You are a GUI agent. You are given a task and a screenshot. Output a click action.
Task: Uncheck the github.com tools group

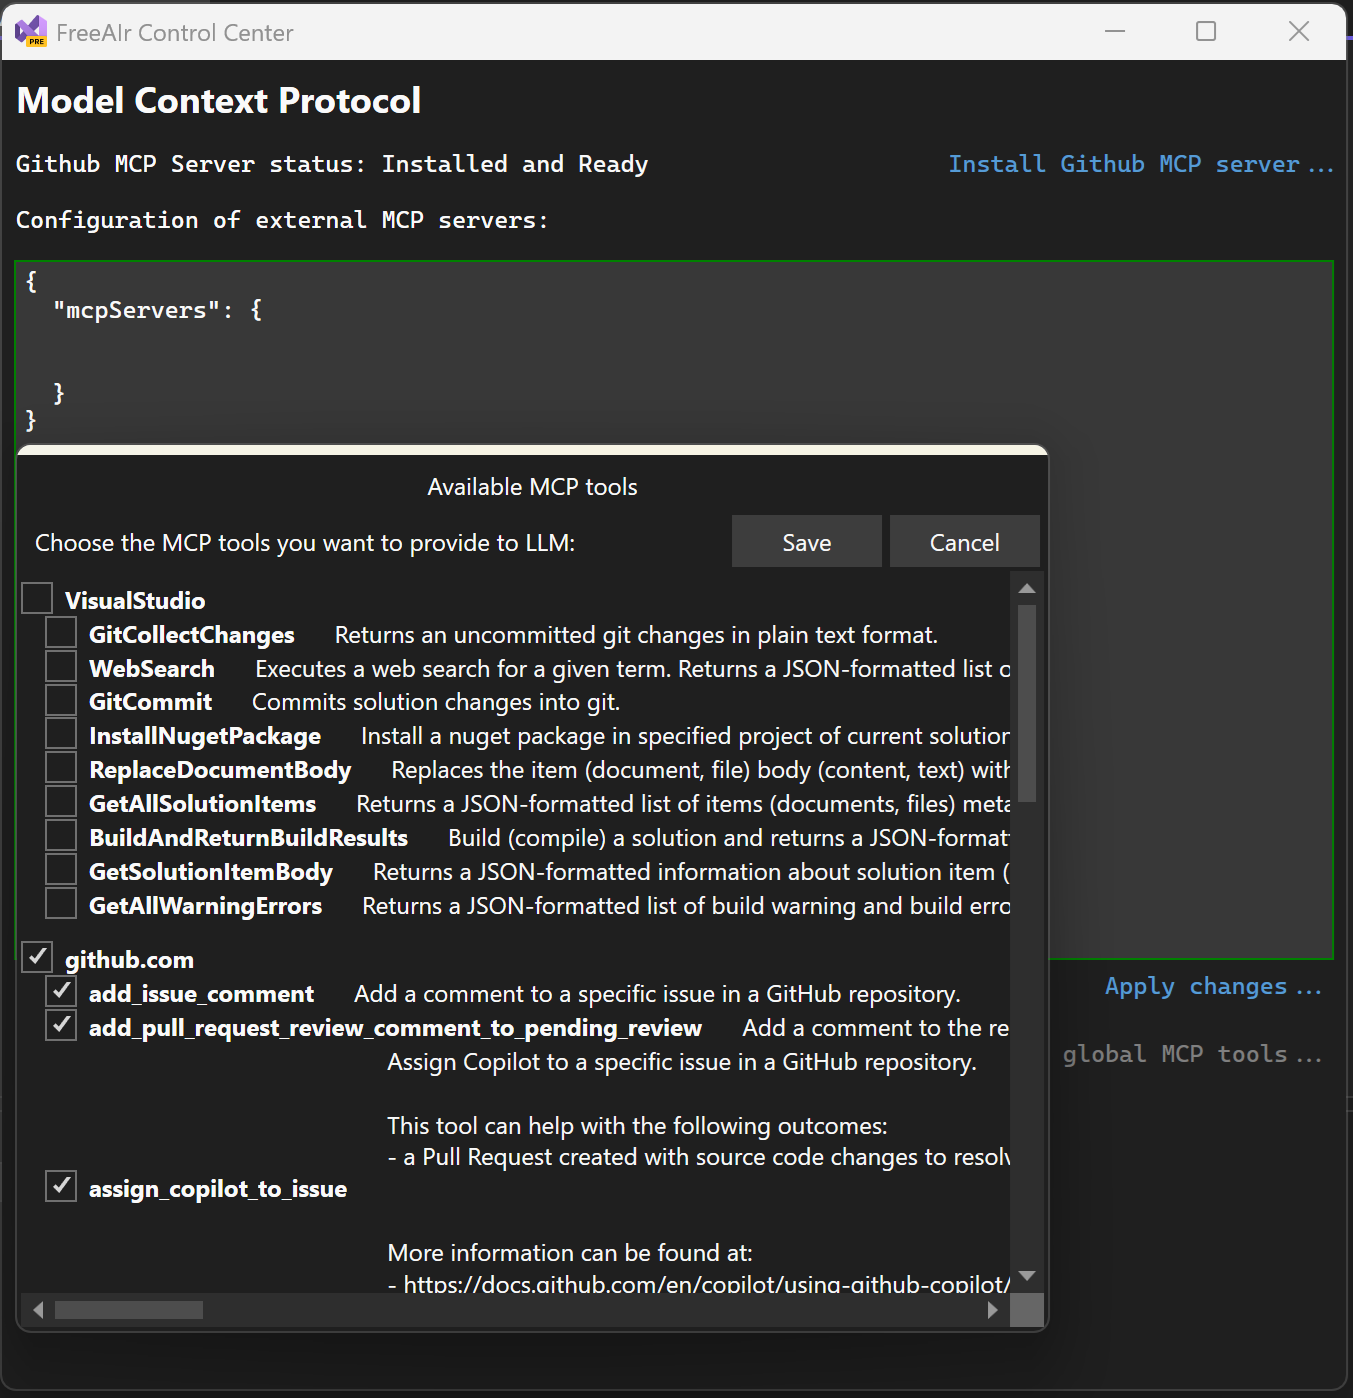37,956
